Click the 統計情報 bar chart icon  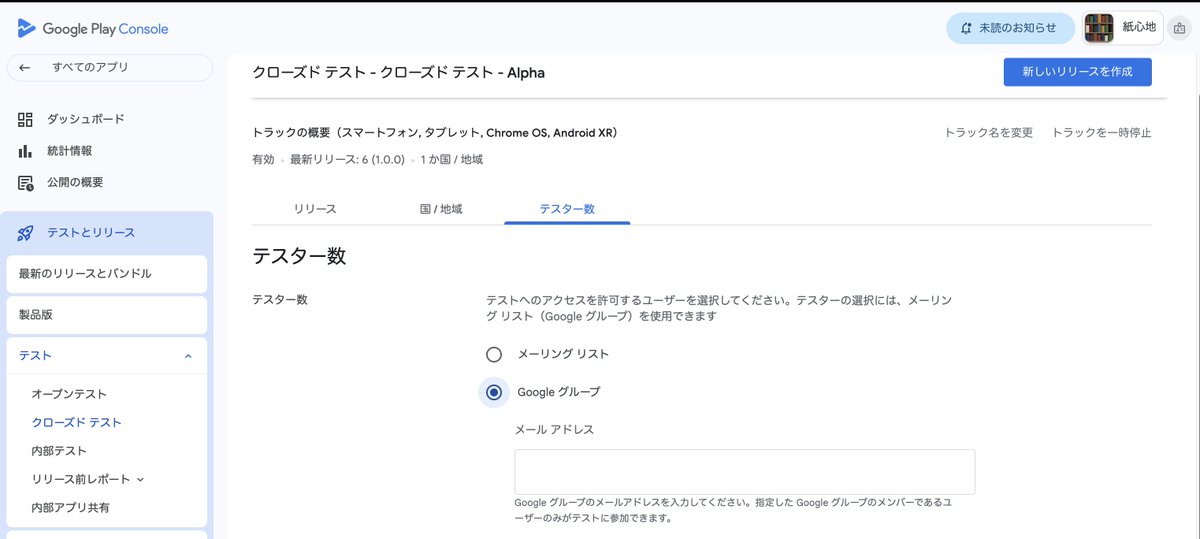pos(26,151)
